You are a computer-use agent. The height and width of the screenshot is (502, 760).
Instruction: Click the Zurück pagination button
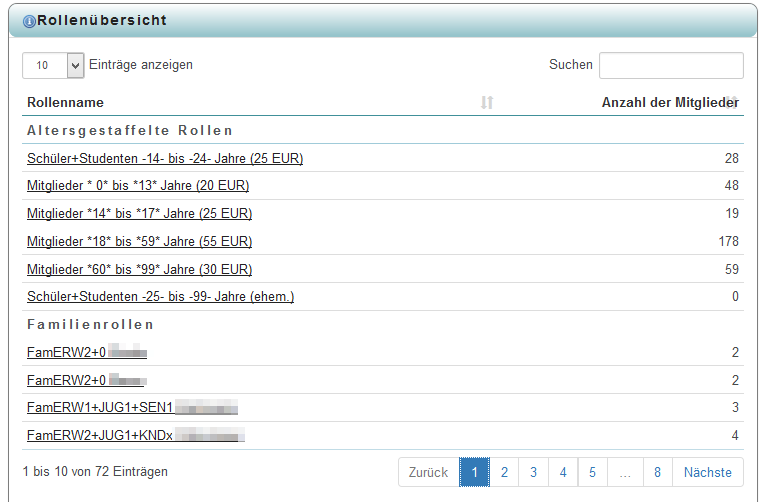pos(429,472)
